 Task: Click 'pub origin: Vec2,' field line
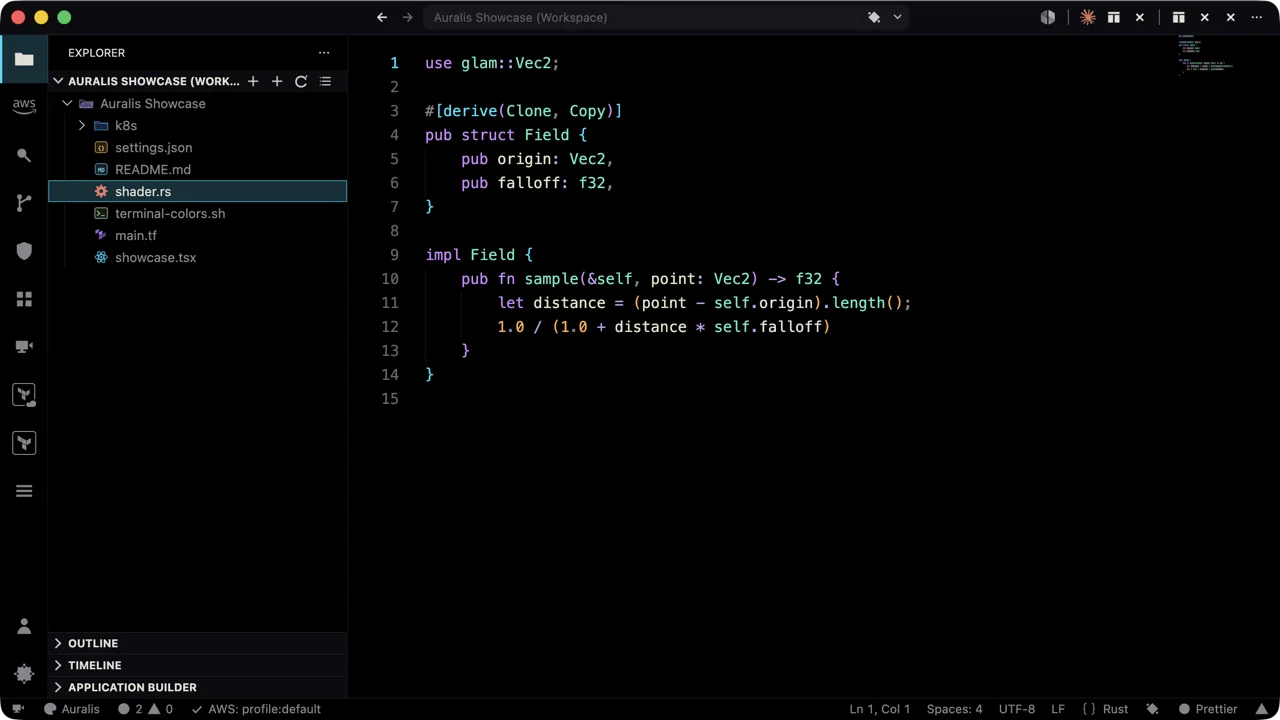click(537, 159)
